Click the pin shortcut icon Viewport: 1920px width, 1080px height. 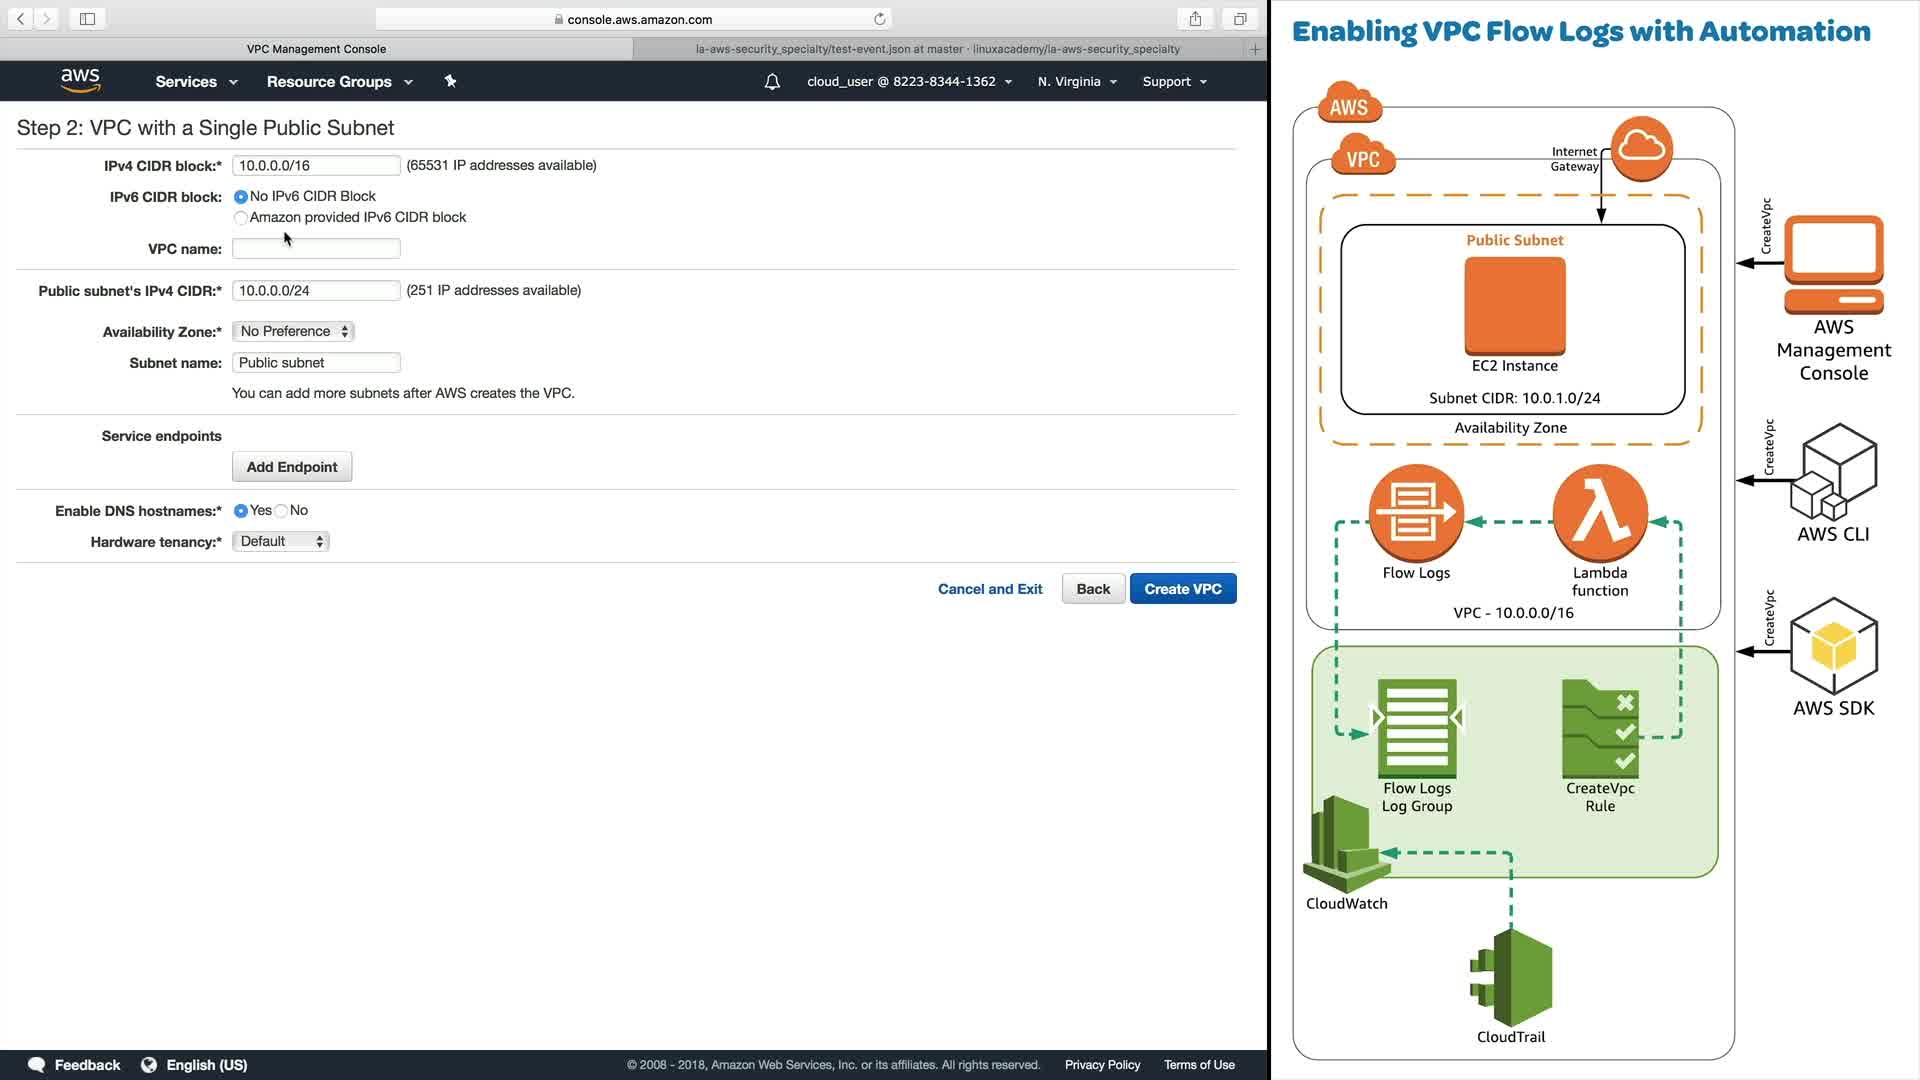point(450,81)
